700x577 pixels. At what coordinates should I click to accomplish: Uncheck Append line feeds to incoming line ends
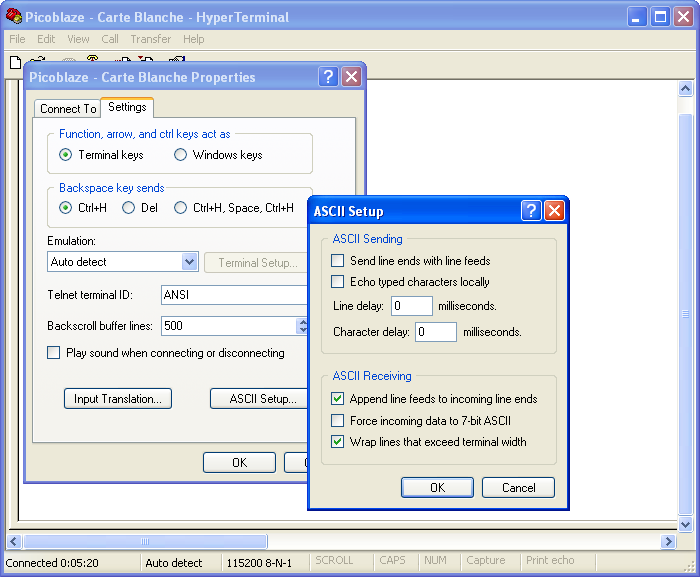pyautogui.click(x=338, y=398)
